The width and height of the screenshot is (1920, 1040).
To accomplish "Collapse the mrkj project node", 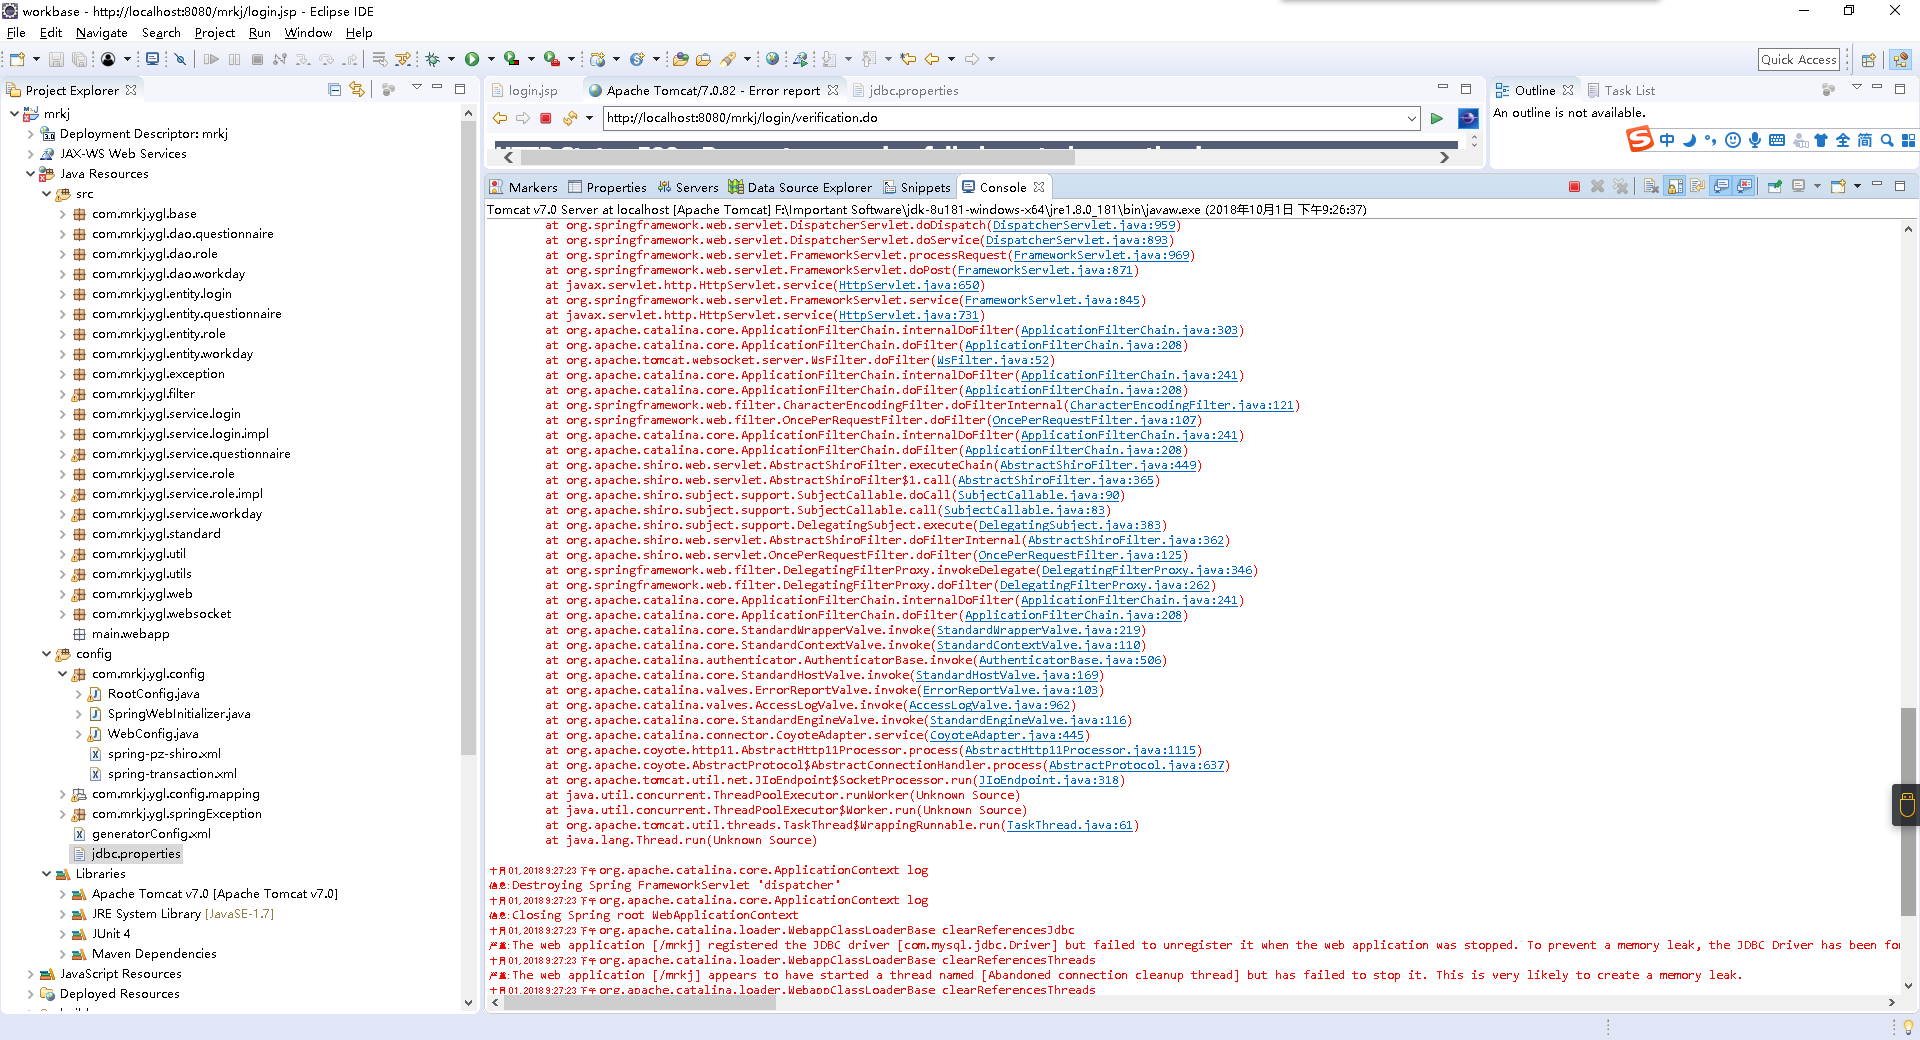I will pos(14,114).
